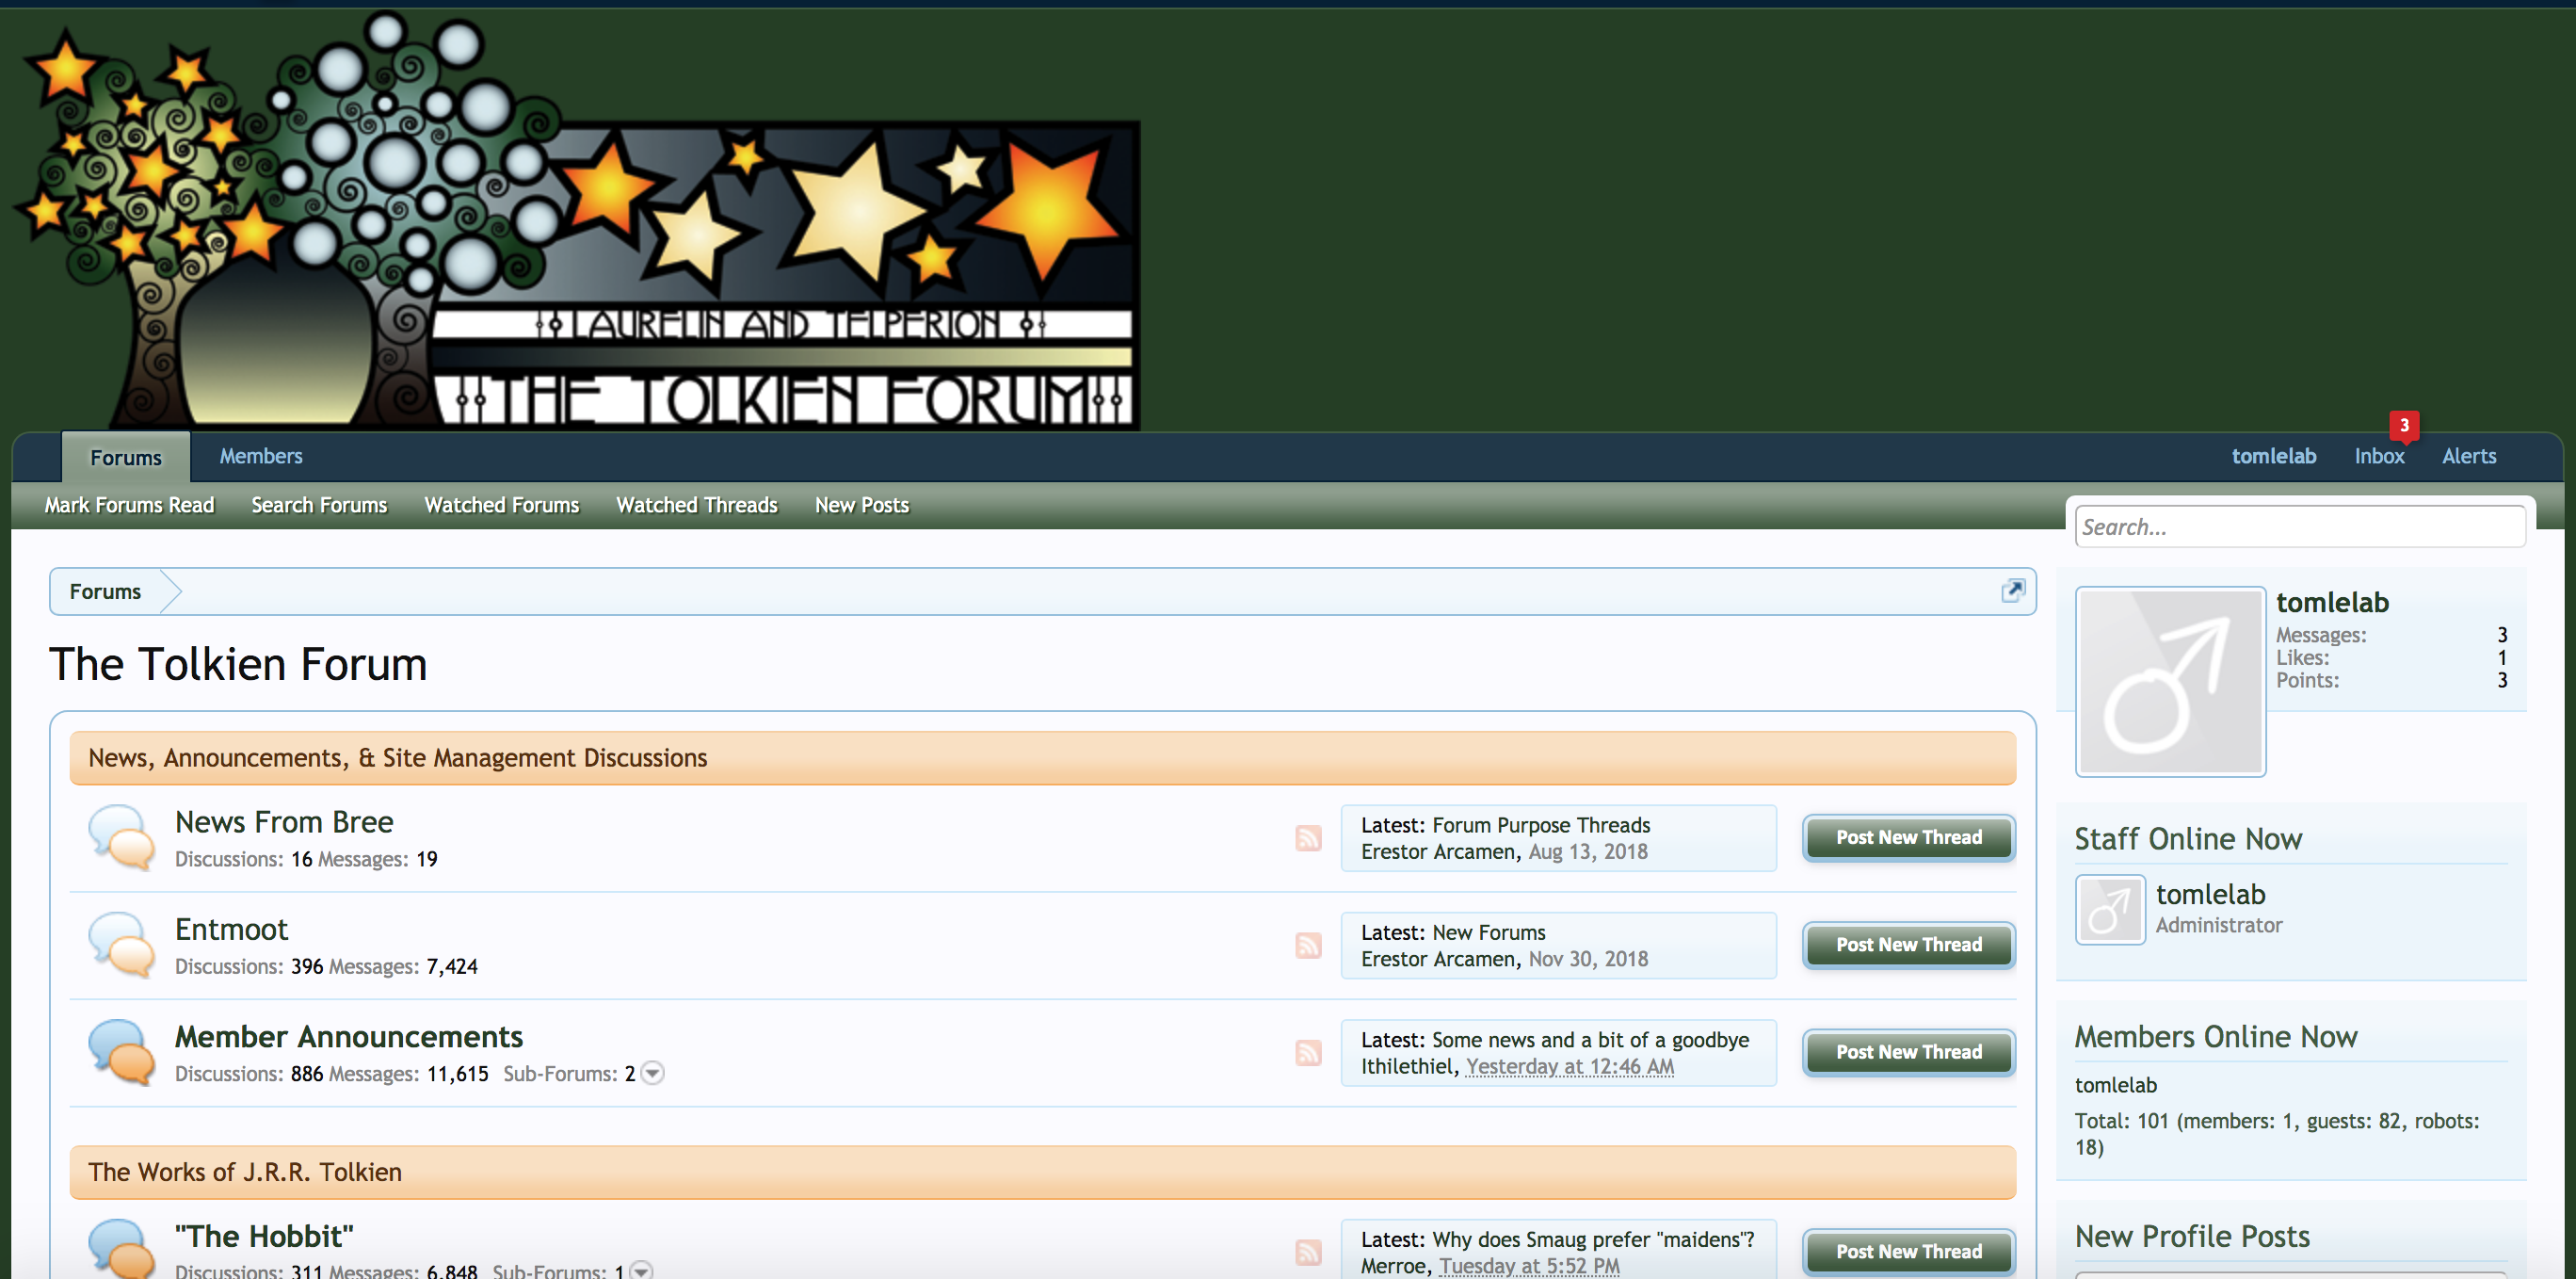The width and height of the screenshot is (2576, 1279).
Task: Open tomlelab link under Staff Online Now
Action: pos(2210,894)
